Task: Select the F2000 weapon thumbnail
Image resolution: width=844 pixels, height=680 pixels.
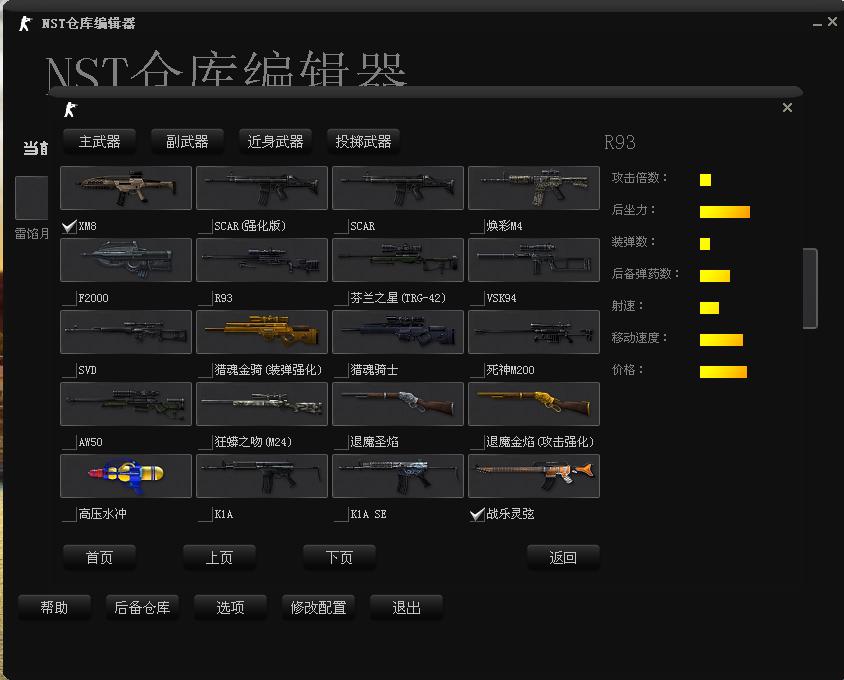Action: [x=126, y=260]
